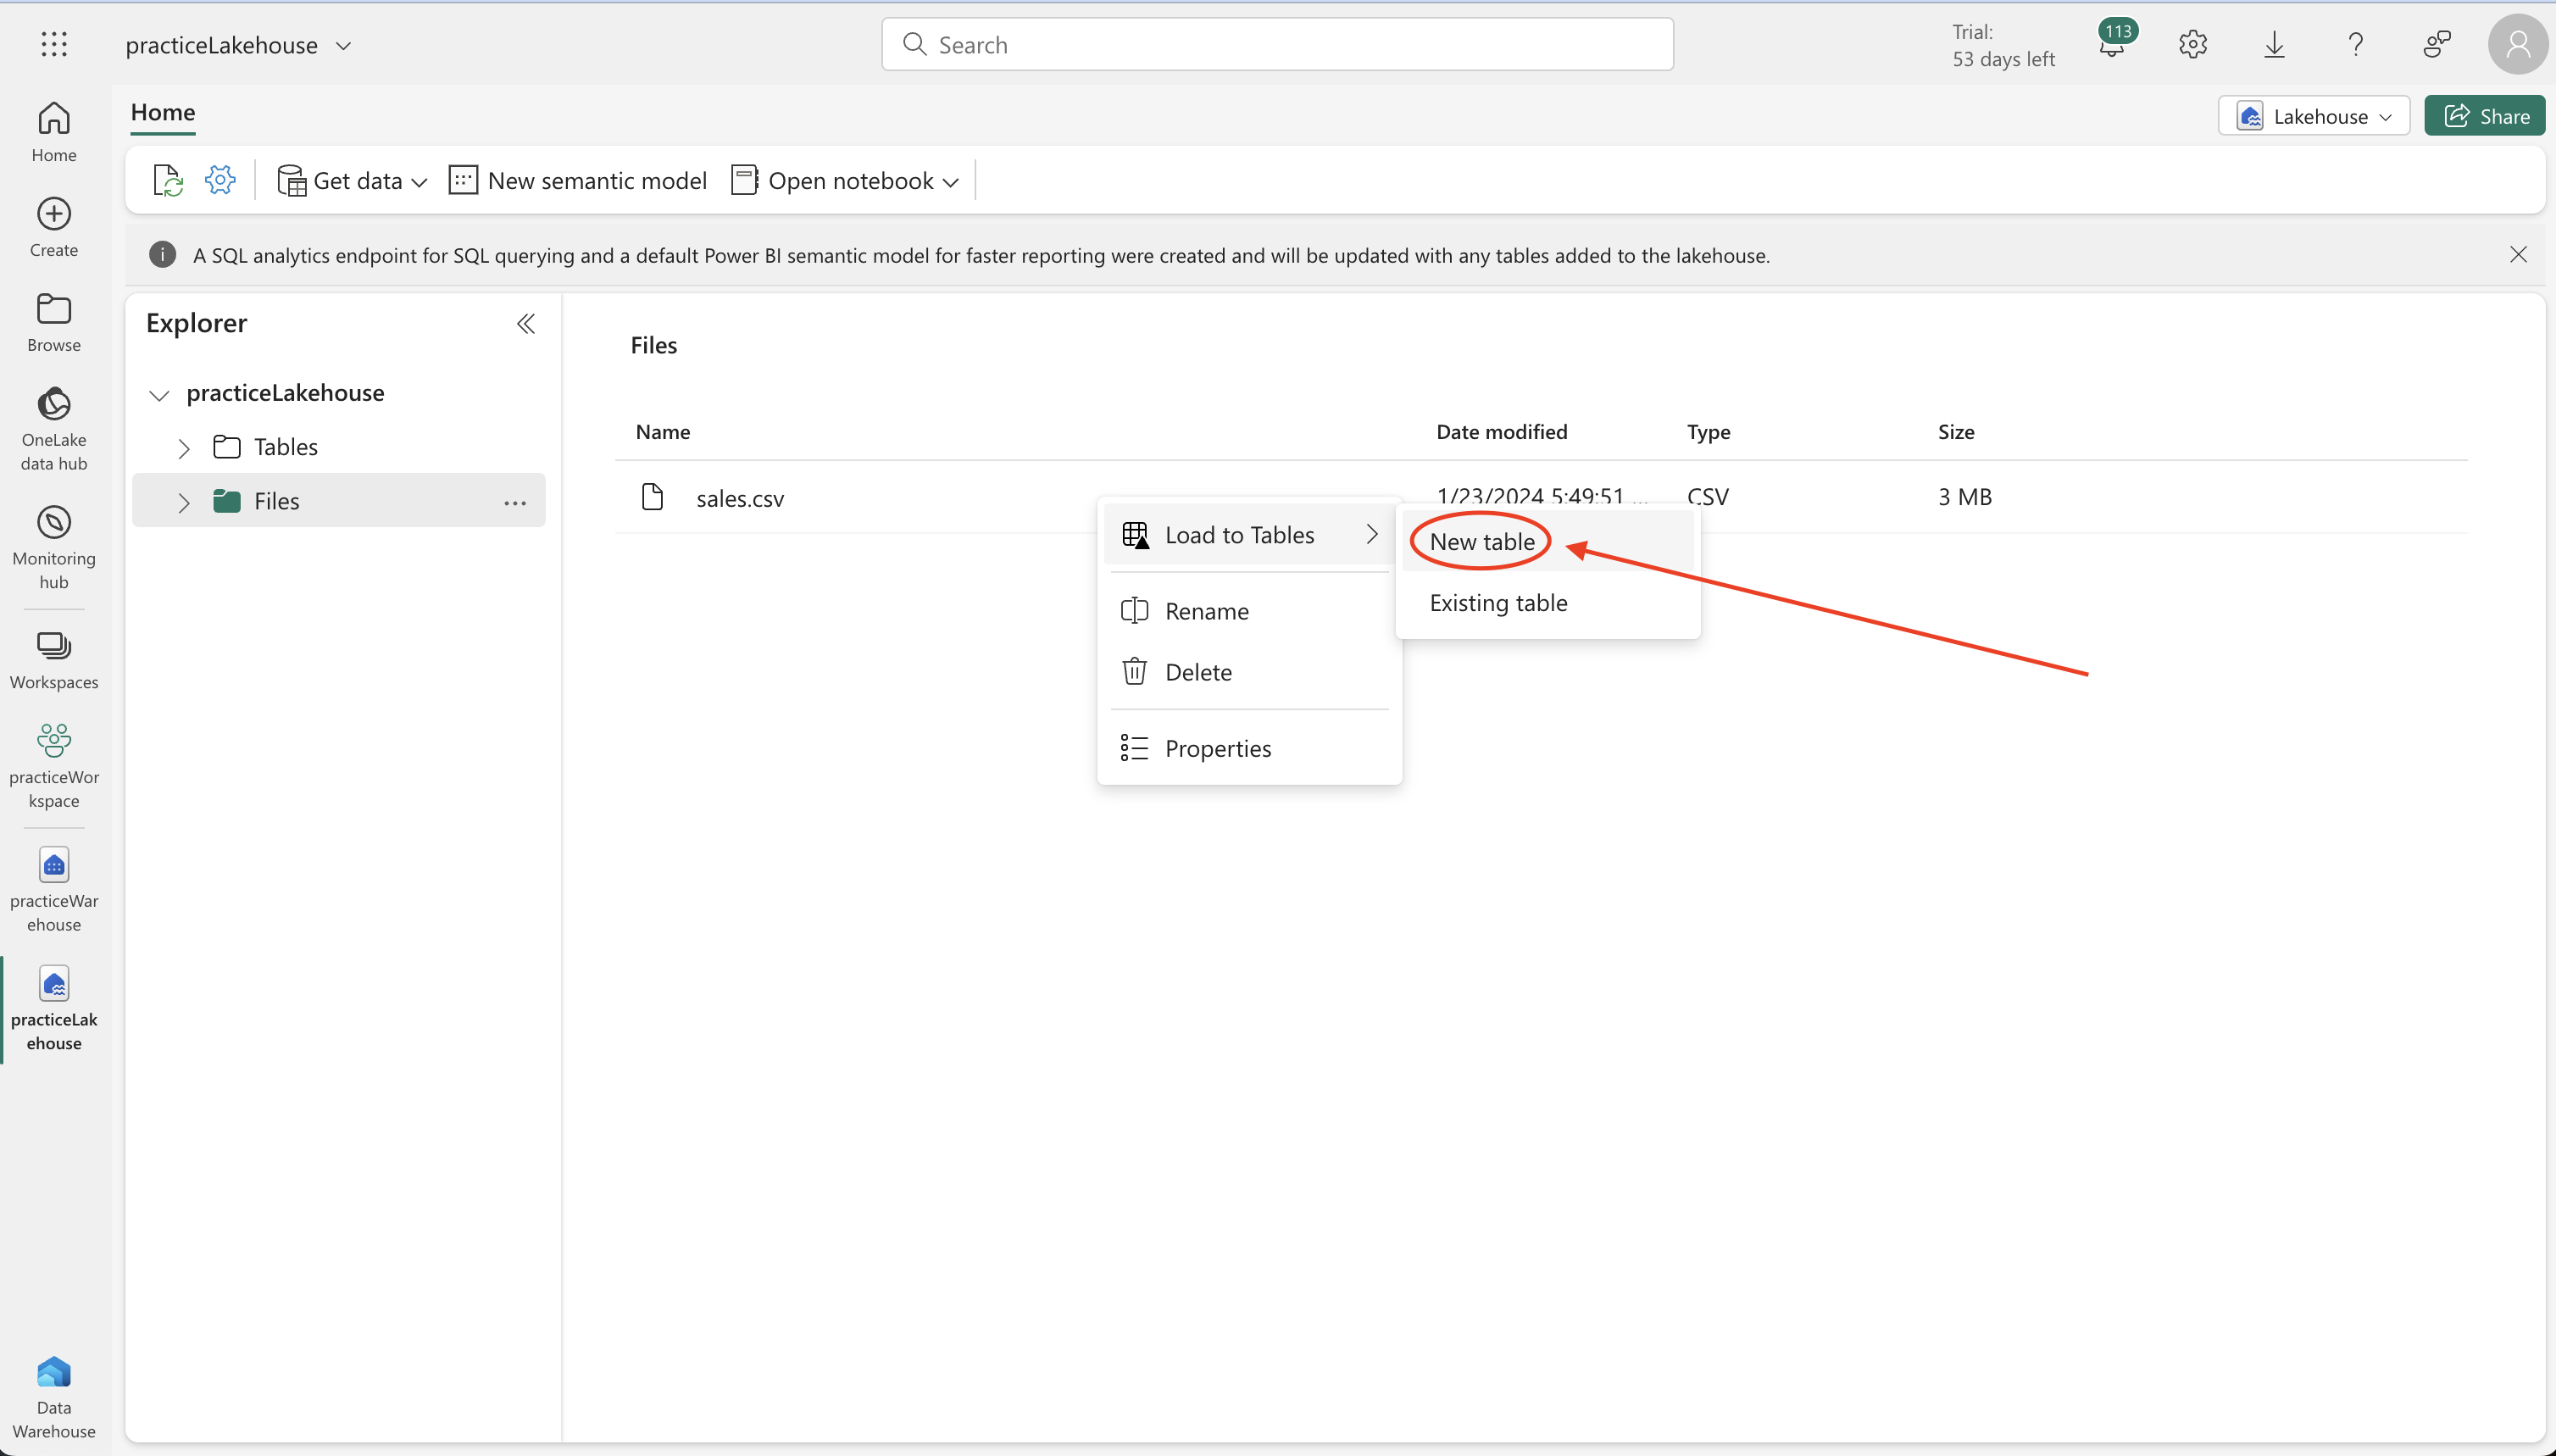Open the user account avatar

pos(2517,44)
